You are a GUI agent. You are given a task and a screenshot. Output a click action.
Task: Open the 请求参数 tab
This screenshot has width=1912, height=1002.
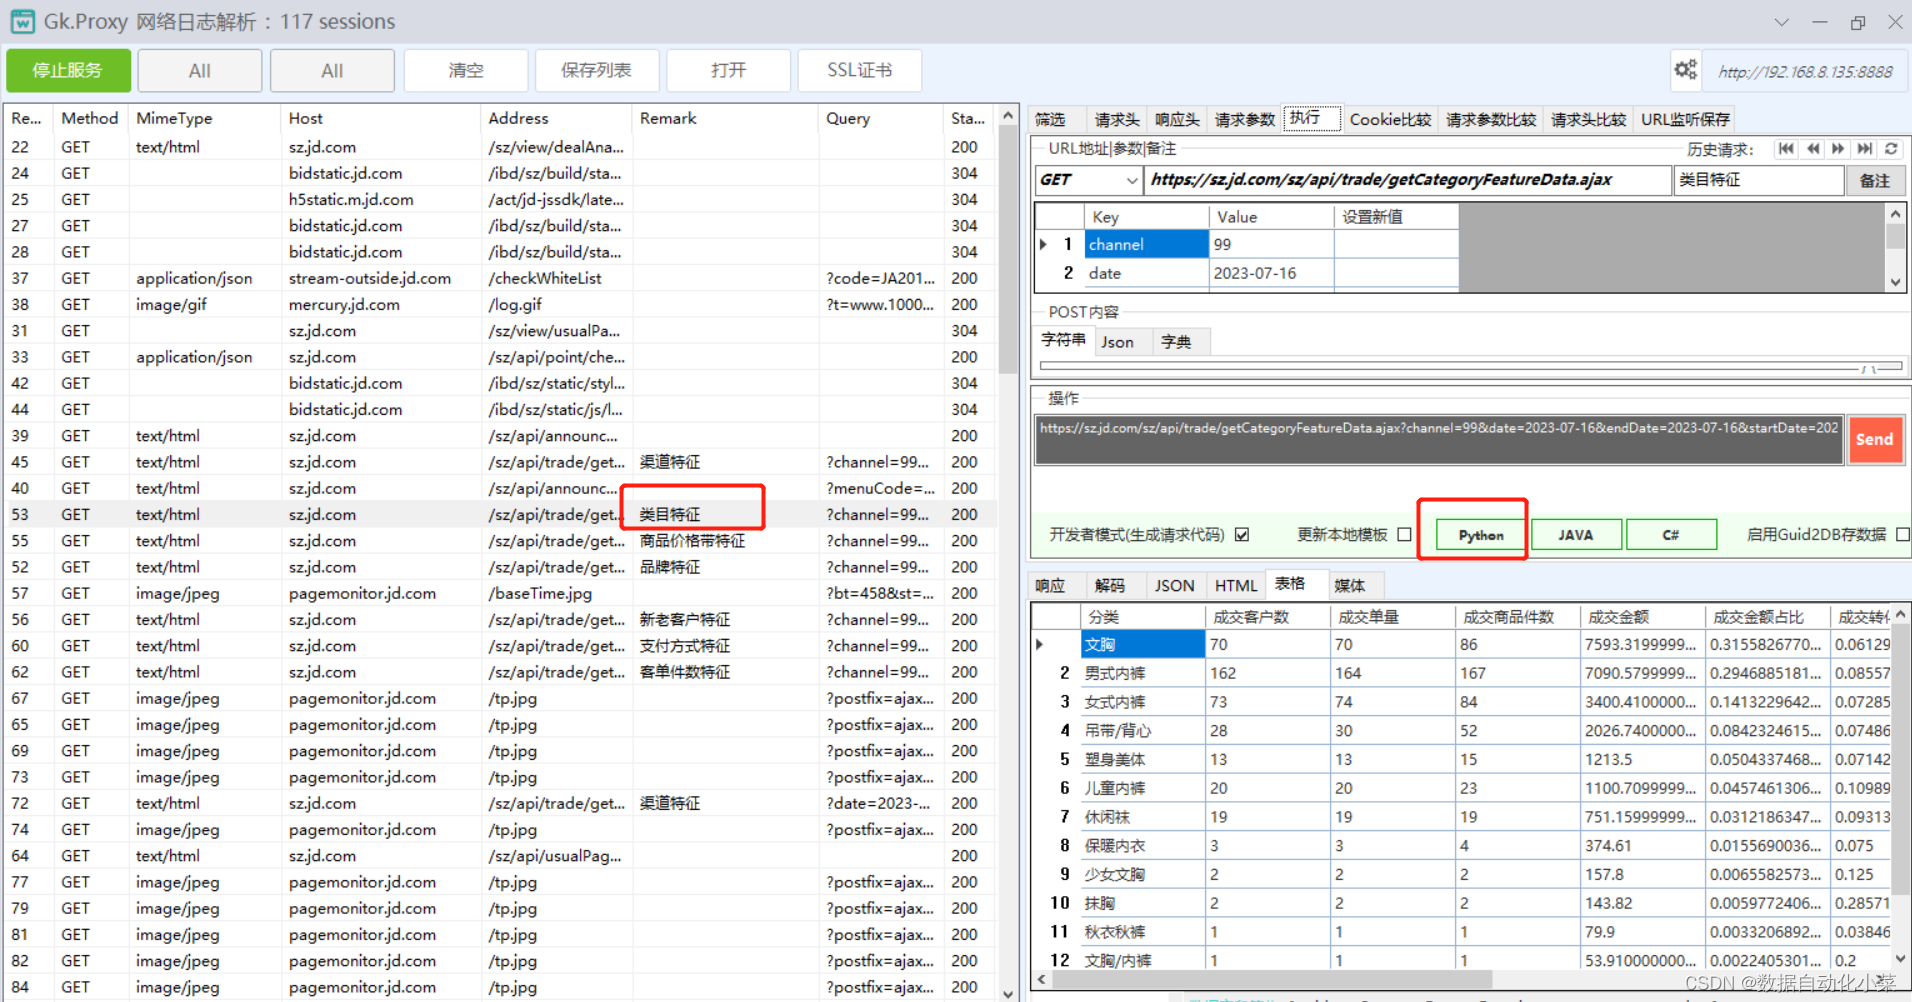pos(1245,119)
